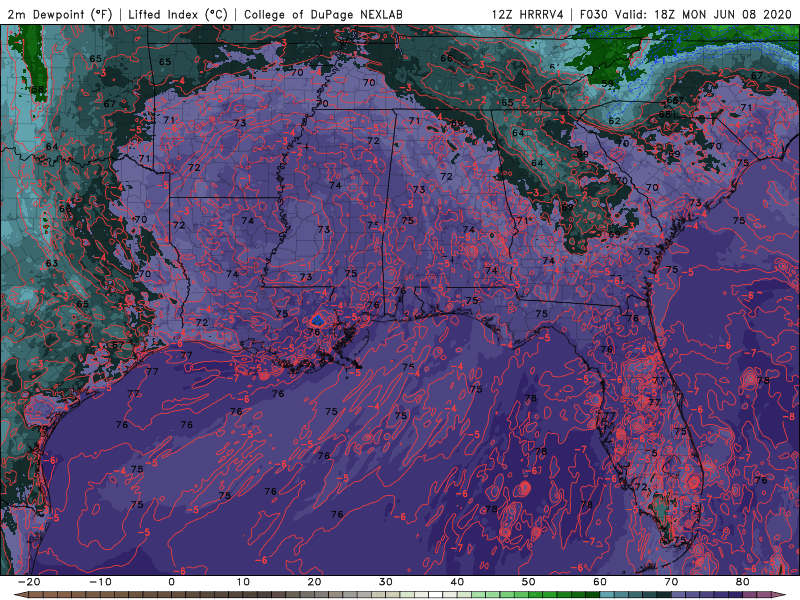Click the 'College of DuPage NEXLAB' label
Image resolution: width=800 pixels, height=600 pixels.
[x=323, y=14]
